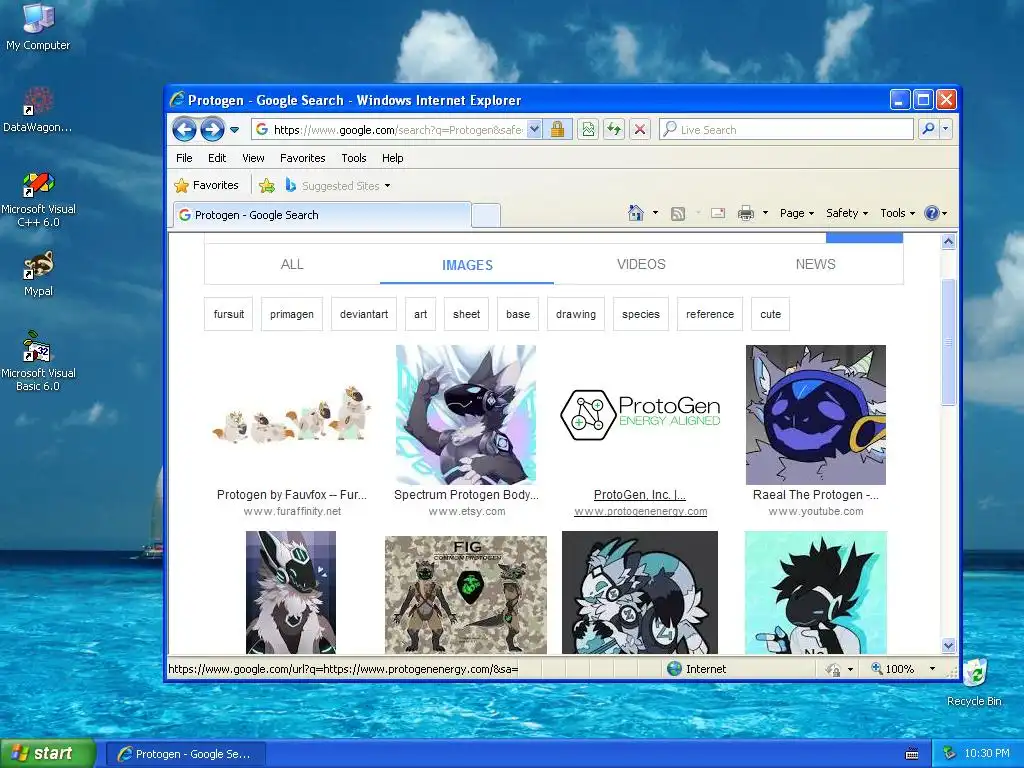Open the Protogen by Fauvfox thumbnail

[x=292, y=415]
